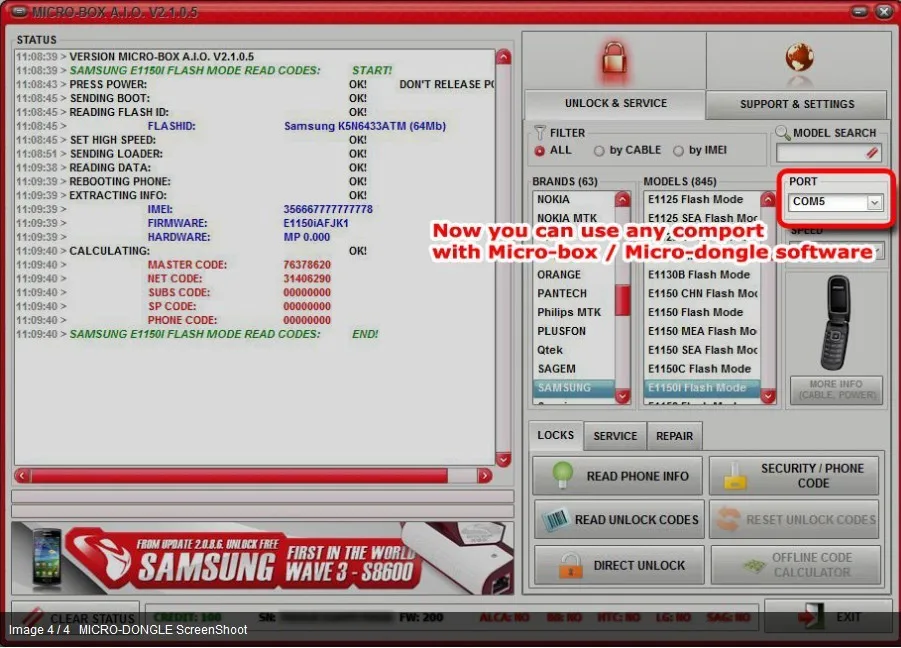Click the yellow lock Security / Phone Code icon
Viewport: 901px width, 648px height.
coord(735,476)
